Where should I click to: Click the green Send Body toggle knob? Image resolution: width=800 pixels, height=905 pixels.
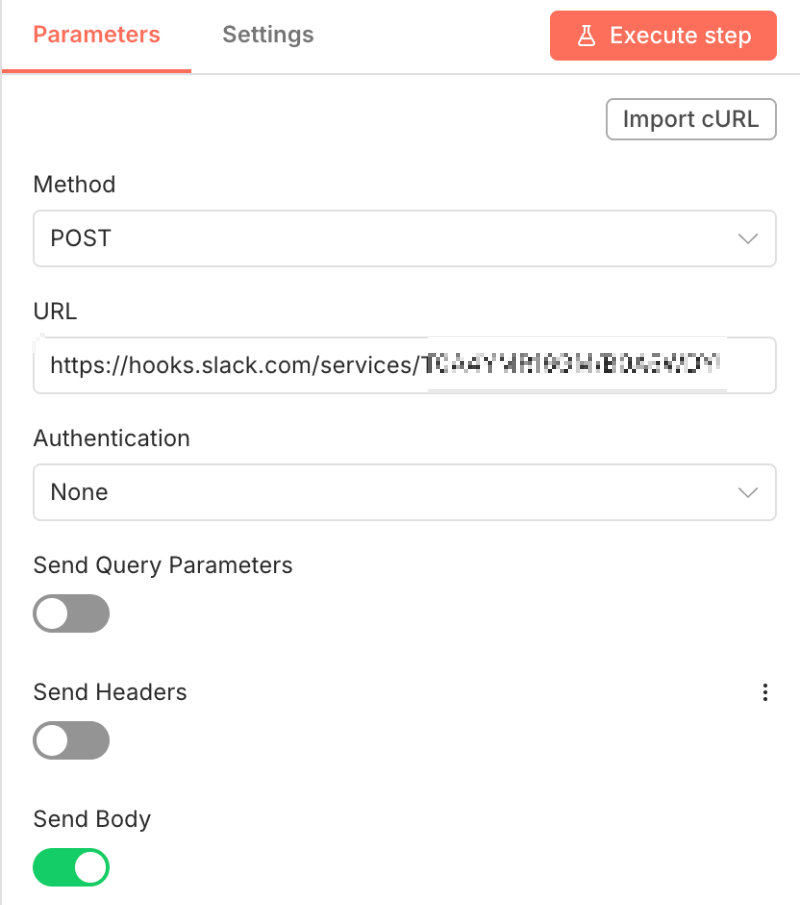[88, 867]
